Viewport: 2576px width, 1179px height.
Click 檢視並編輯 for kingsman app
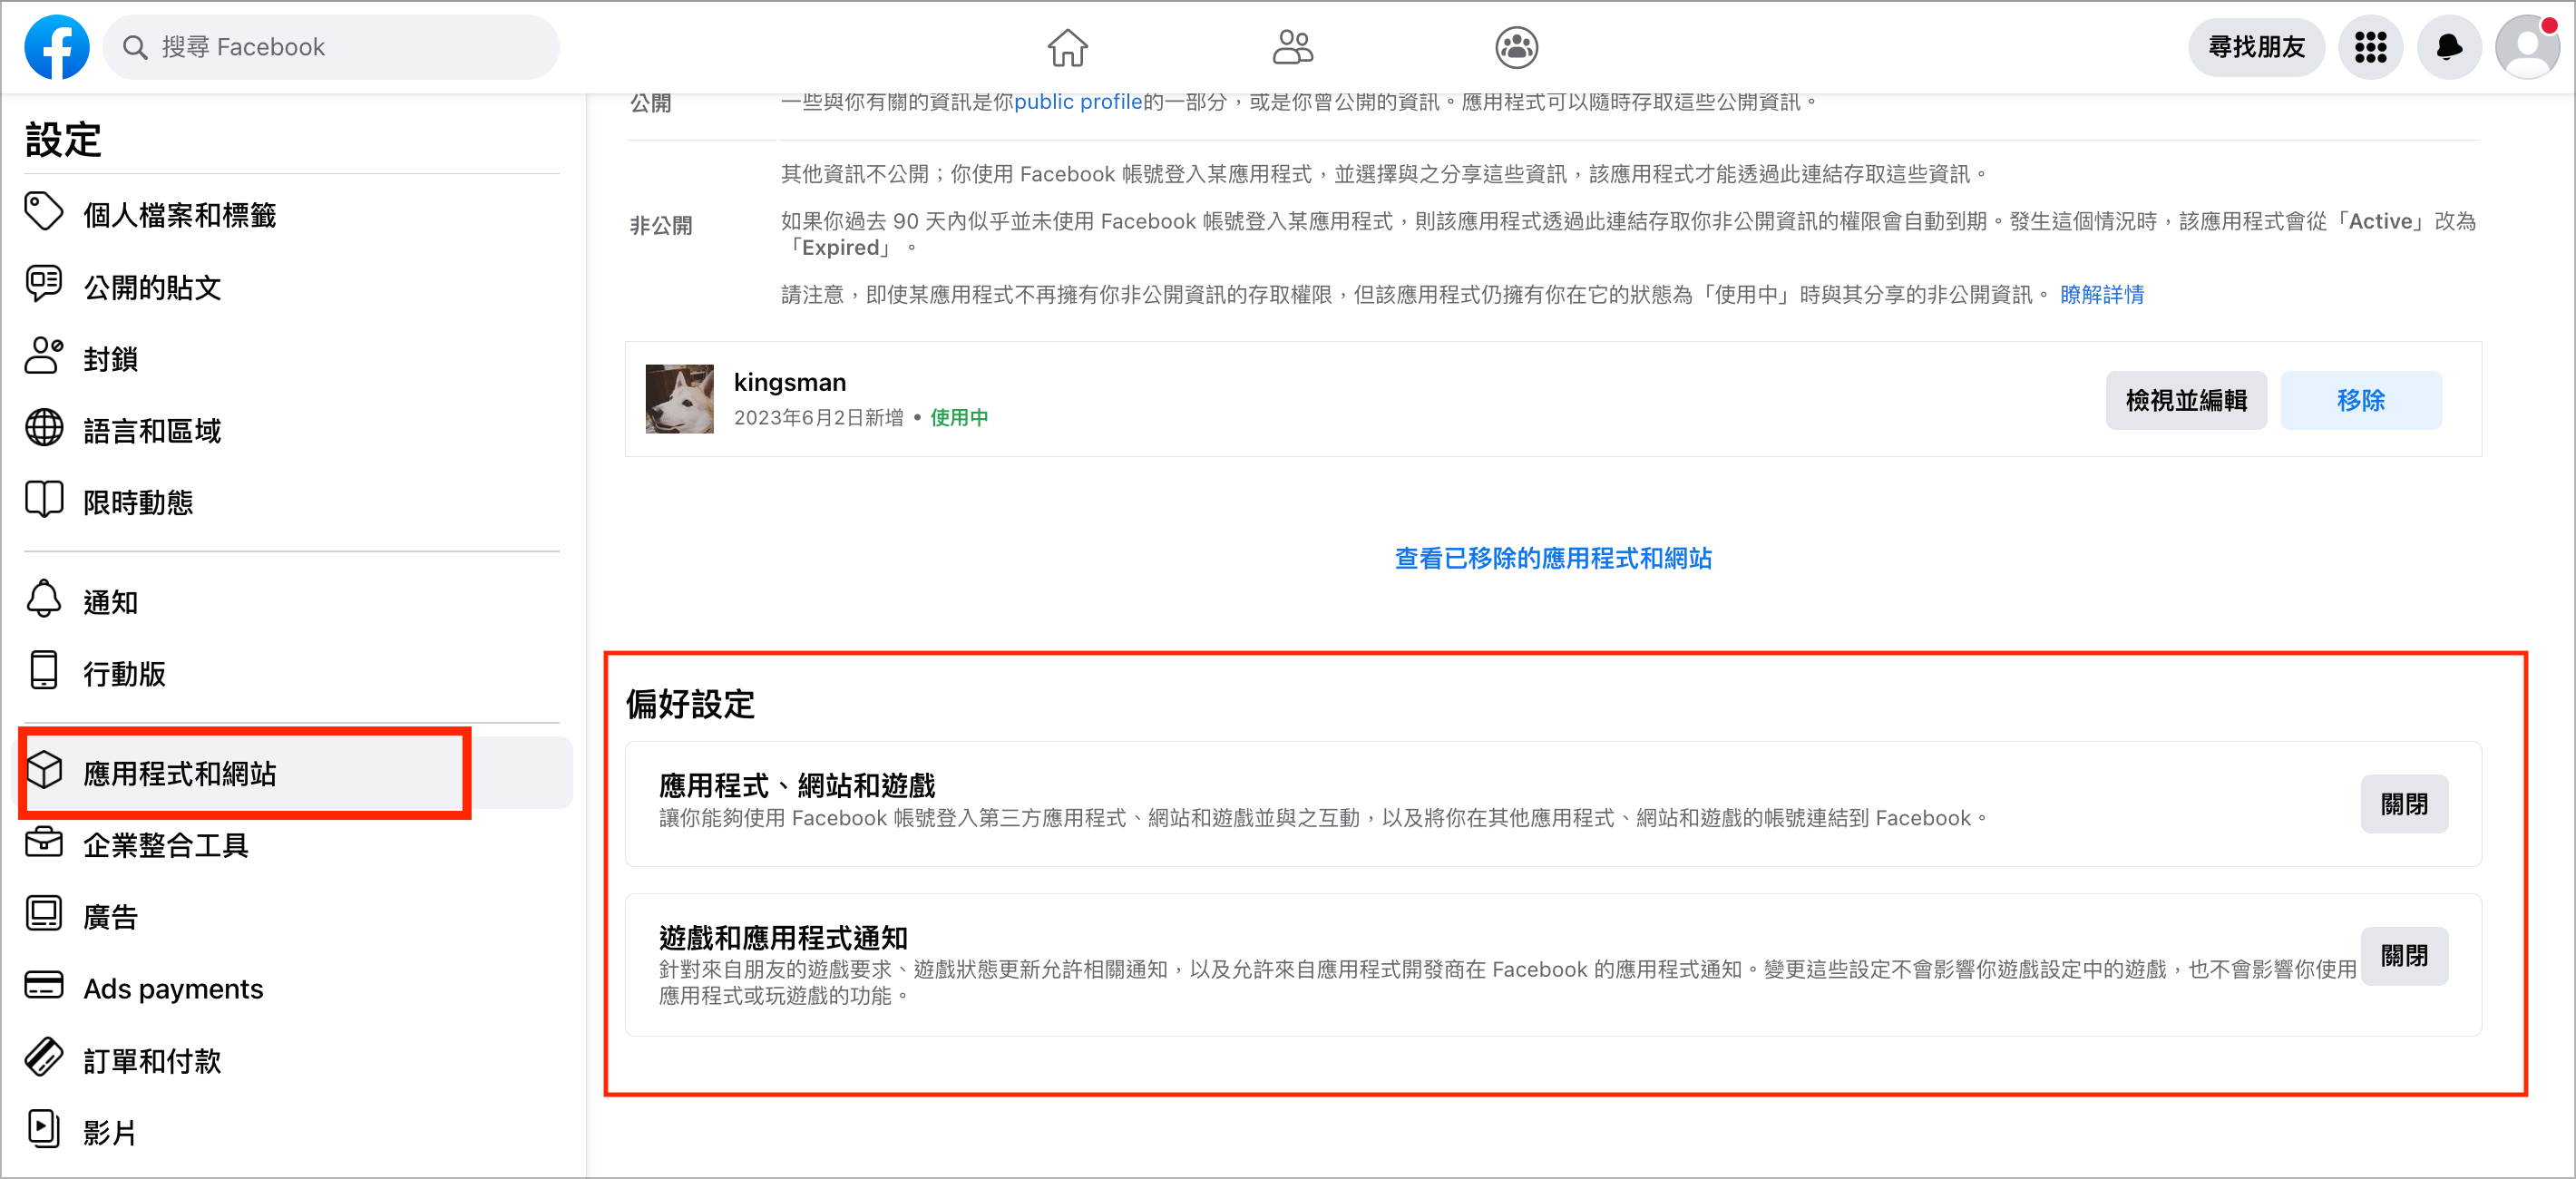(x=2186, y=400)
